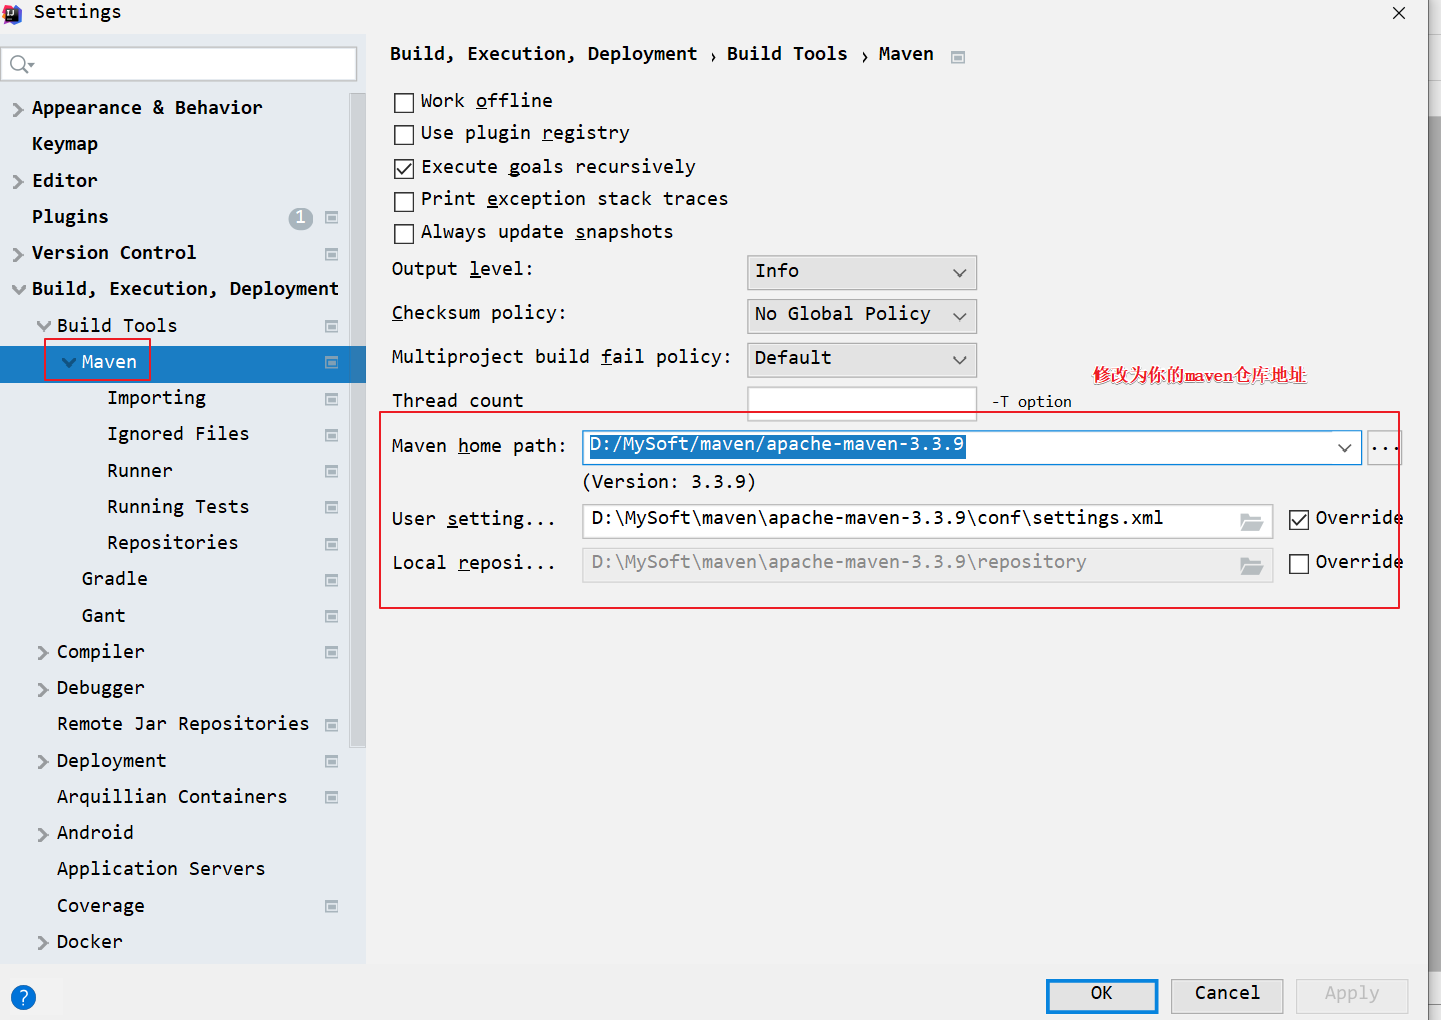Screen dimensions: 1441x1020
Task: Click the IntelliJ app icon in title bar
Action: pos(13,13)
